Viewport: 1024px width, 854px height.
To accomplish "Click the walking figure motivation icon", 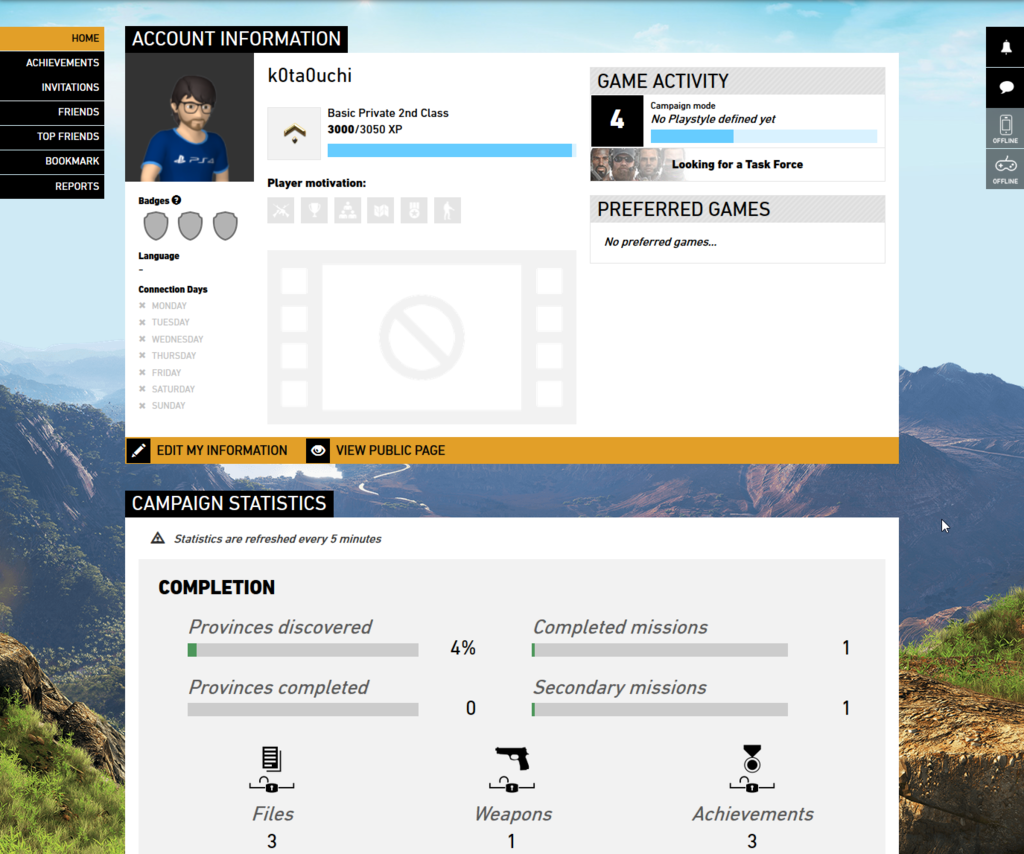I will click(447, 210).
